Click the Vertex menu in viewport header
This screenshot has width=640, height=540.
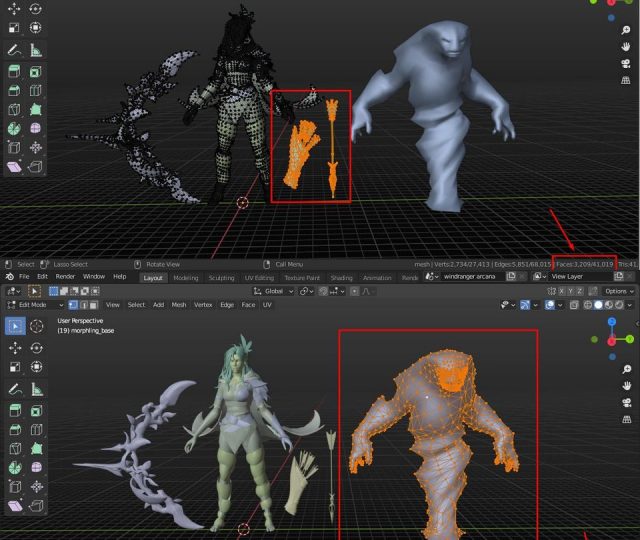(x=203, y=305)
